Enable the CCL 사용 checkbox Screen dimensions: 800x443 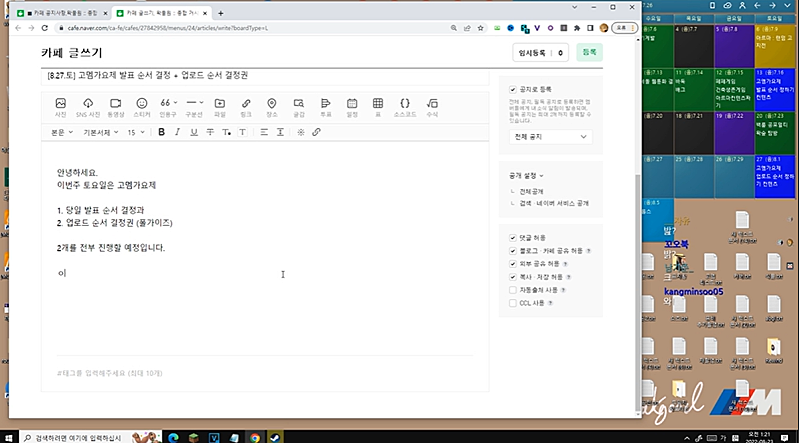click(x=513, y=303)
